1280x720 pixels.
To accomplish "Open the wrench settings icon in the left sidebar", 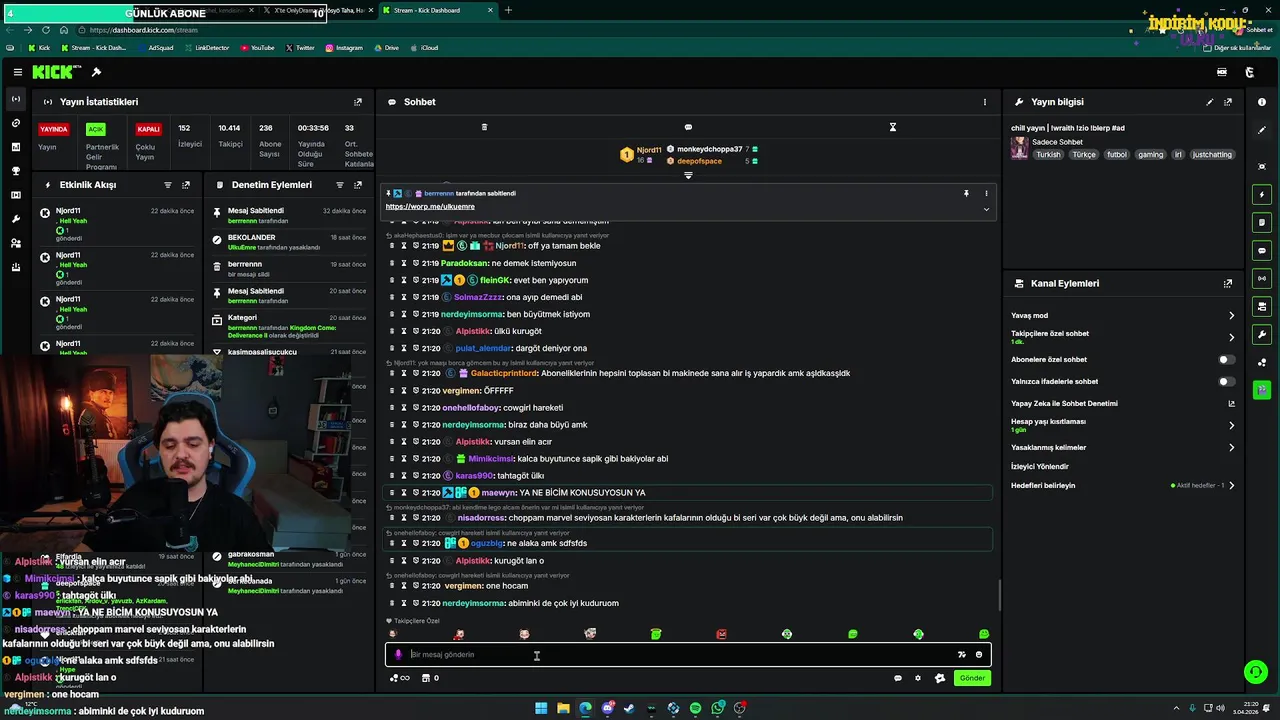I will (x=15, y=219).
